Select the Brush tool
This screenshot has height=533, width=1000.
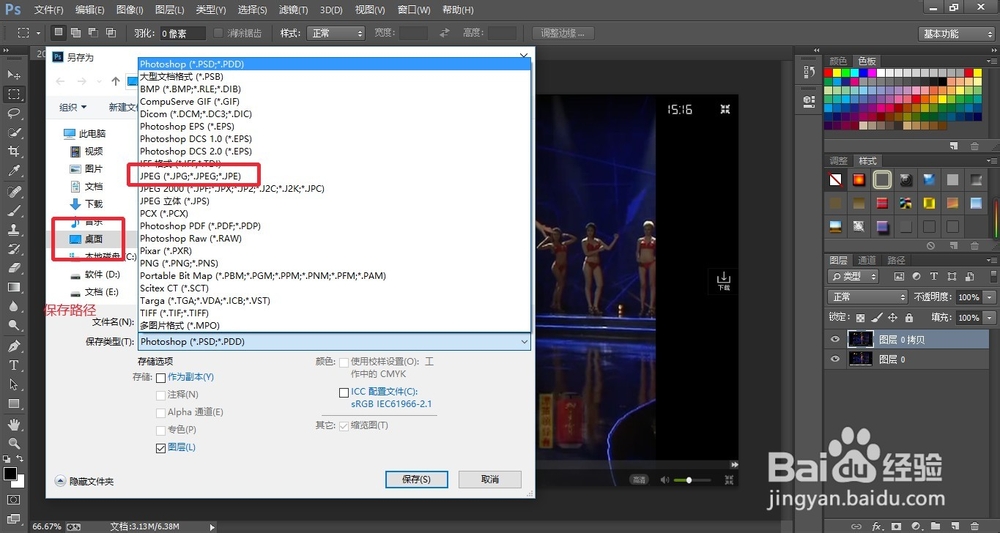tap(13, 210)
